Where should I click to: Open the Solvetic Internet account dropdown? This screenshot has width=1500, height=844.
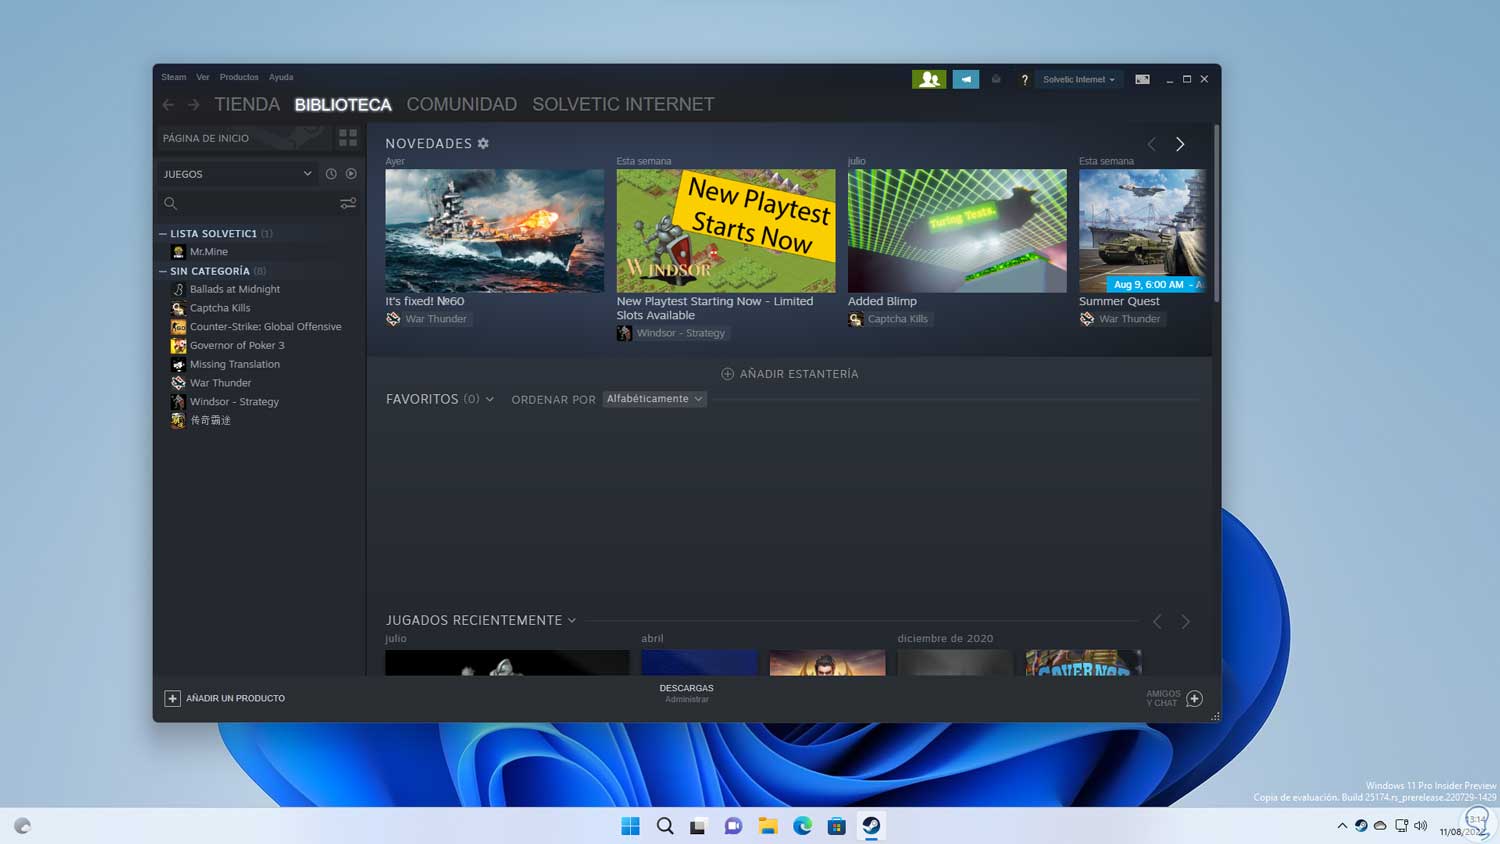pos(1079,79)
